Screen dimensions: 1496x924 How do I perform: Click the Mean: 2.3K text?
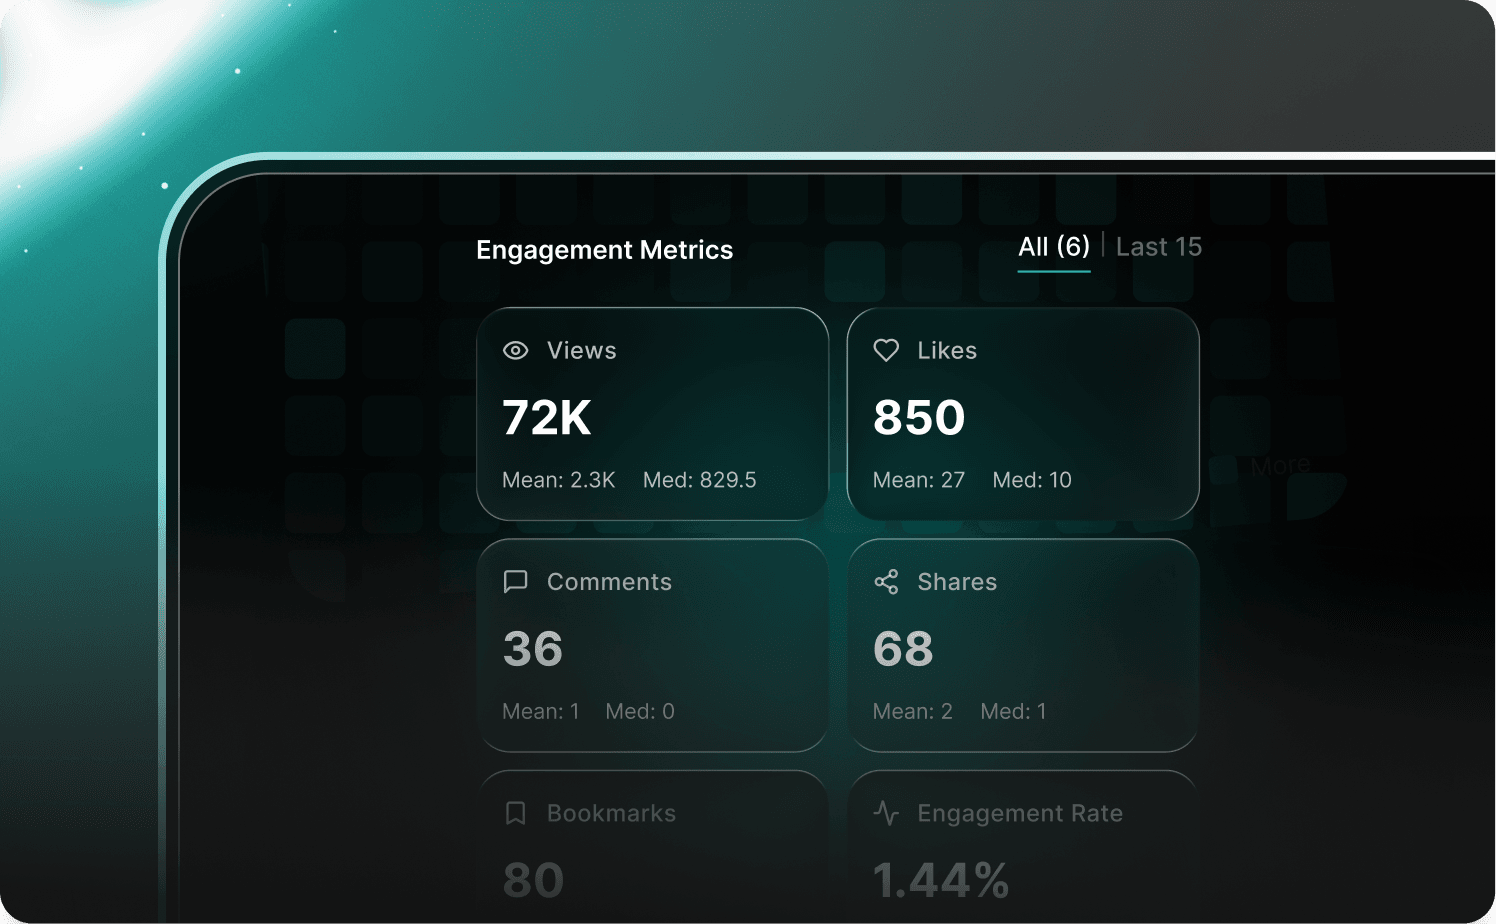point(559,480)
